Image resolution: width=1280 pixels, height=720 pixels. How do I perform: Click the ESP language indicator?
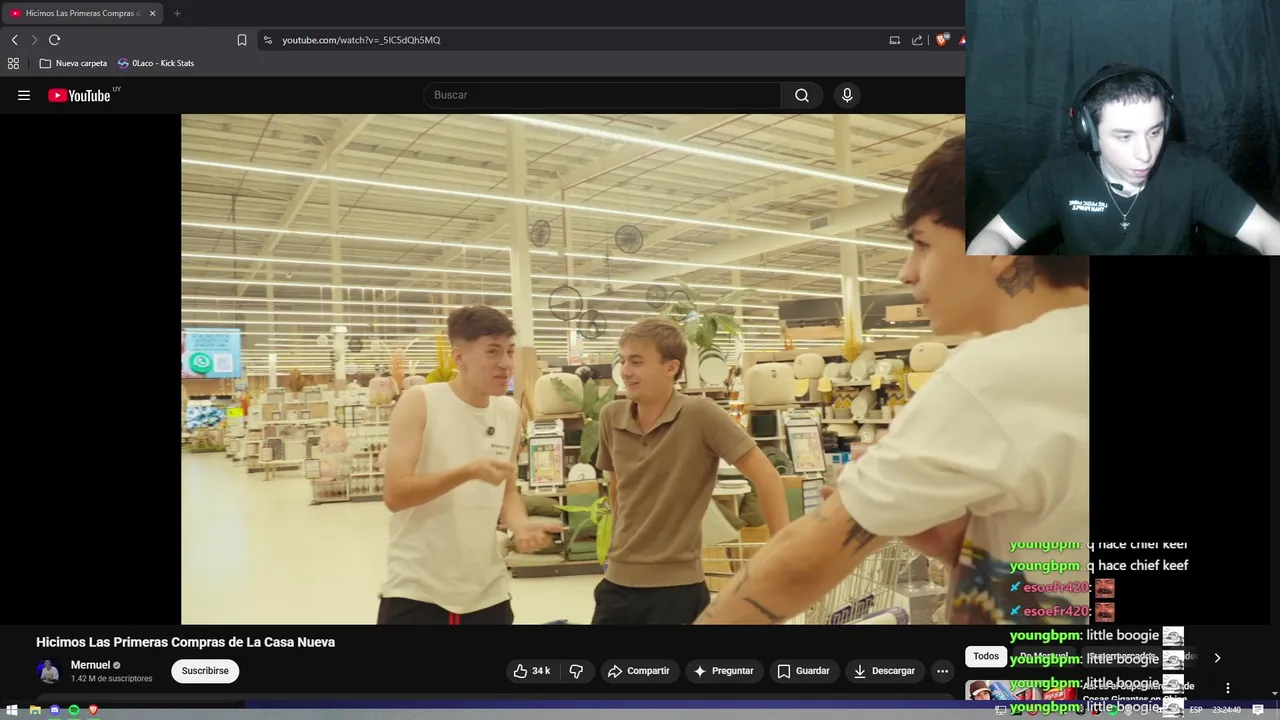pyautogui.click(x=1196, y=710)
